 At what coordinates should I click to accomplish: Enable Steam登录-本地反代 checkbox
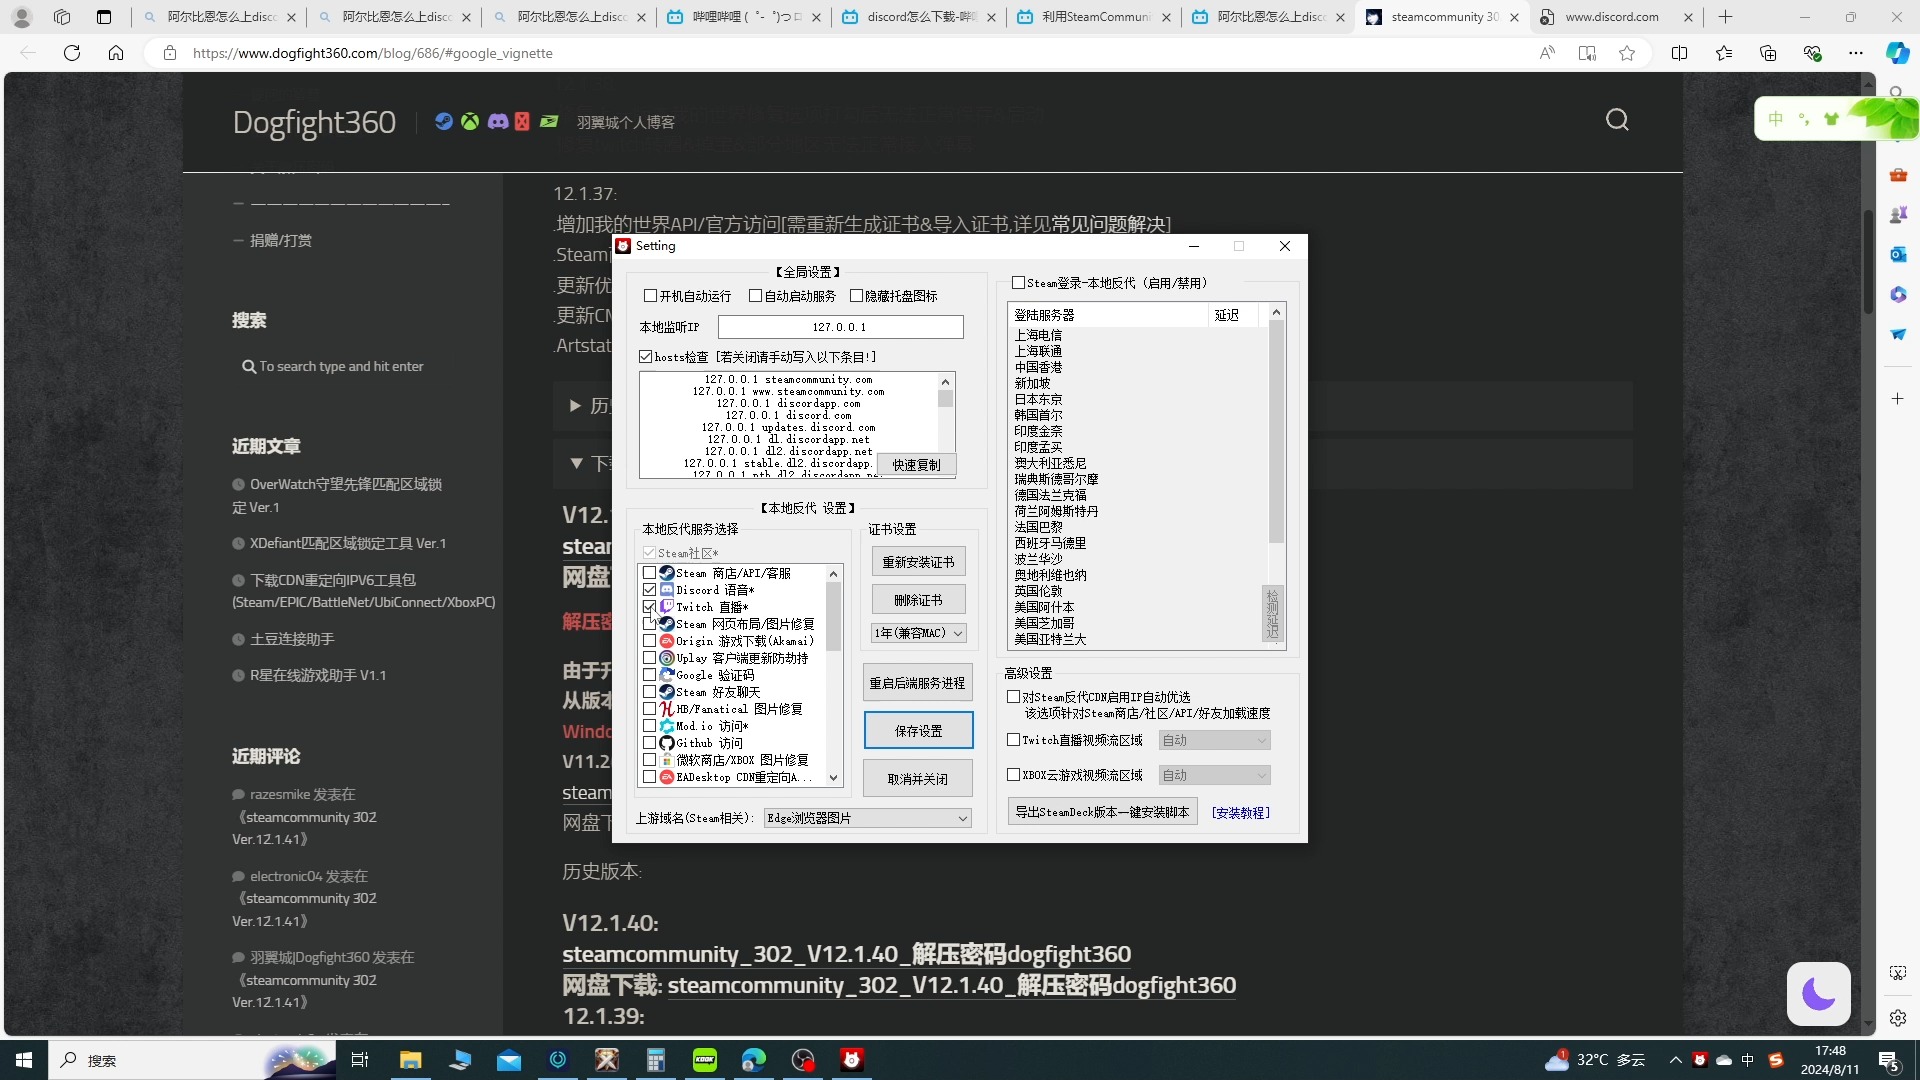pos(1019,283)
